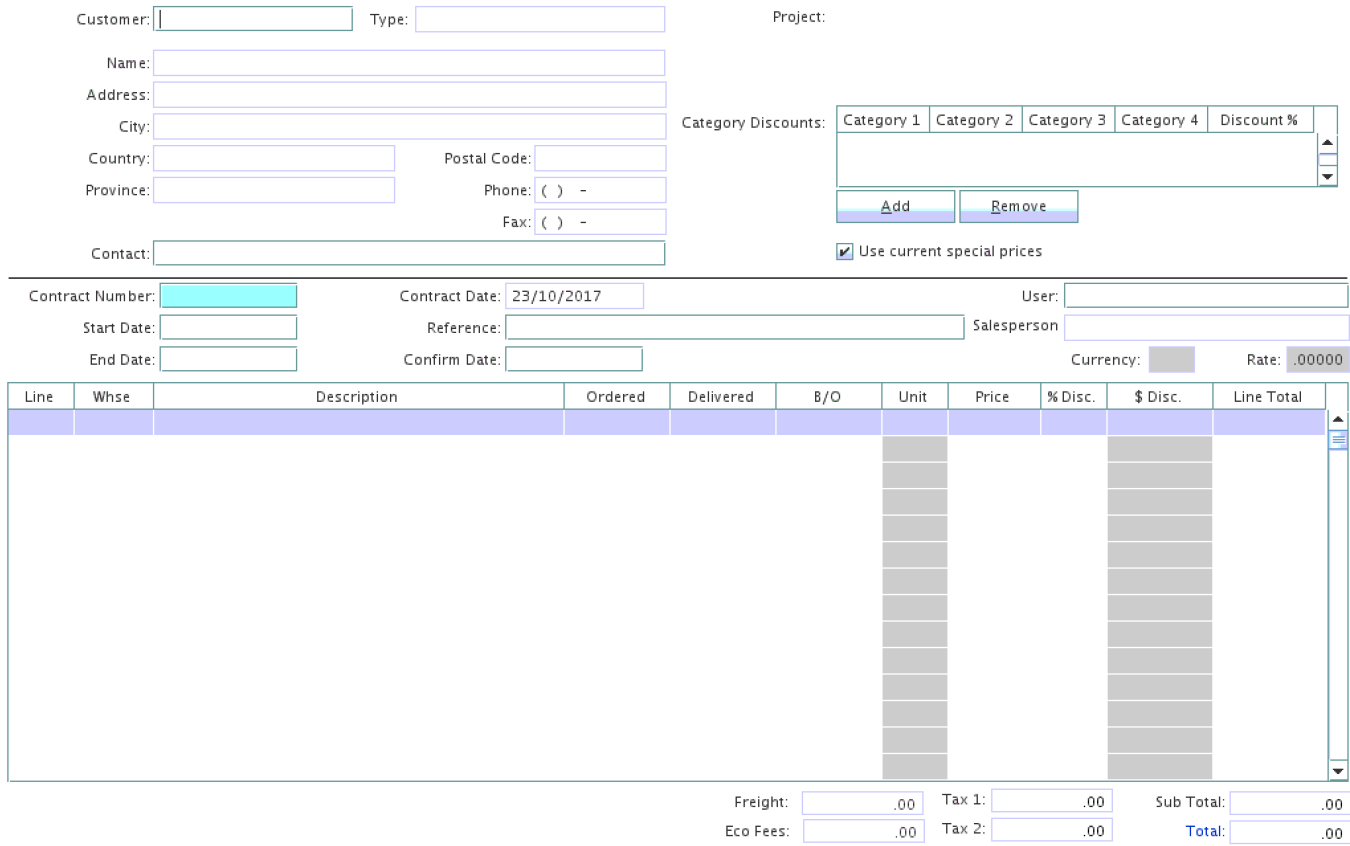This screenshot has width=1350, height=846.
Task: Toggle Use current special prices checkbox
Action: tap(845, 252)
